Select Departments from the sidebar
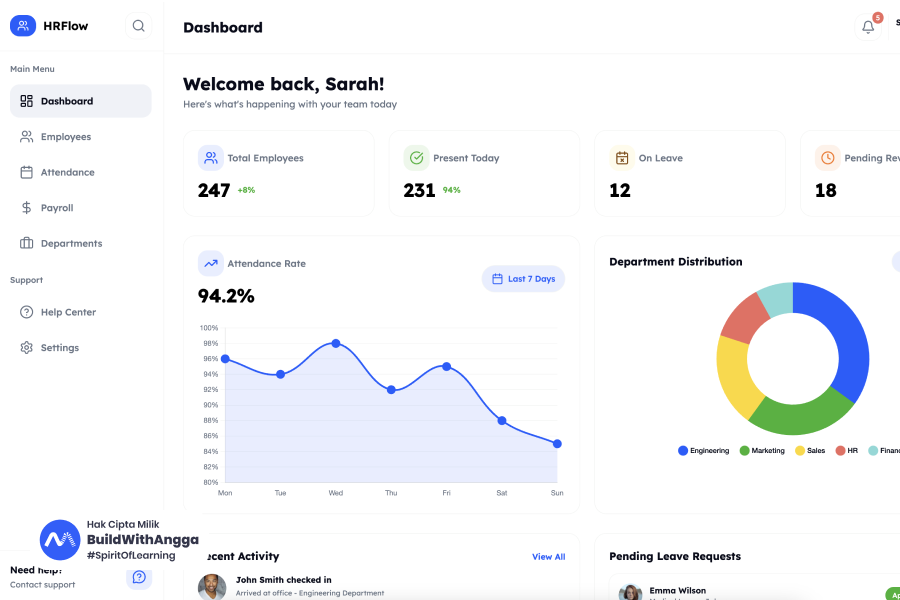Image resolution: width=900 pixels, height=600 pixels. (71, 244)
